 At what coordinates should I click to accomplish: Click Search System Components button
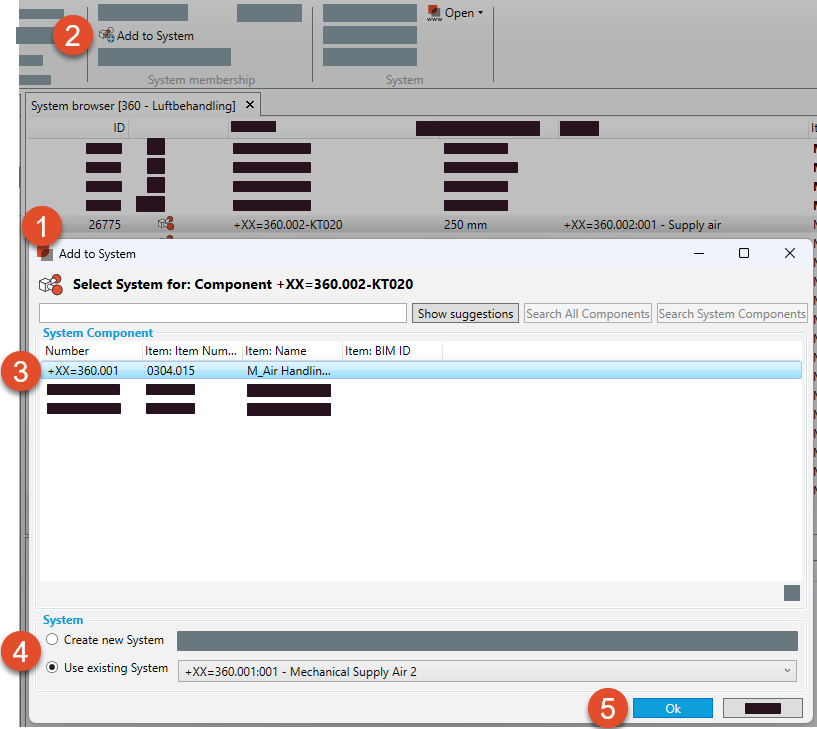point(731,313)
